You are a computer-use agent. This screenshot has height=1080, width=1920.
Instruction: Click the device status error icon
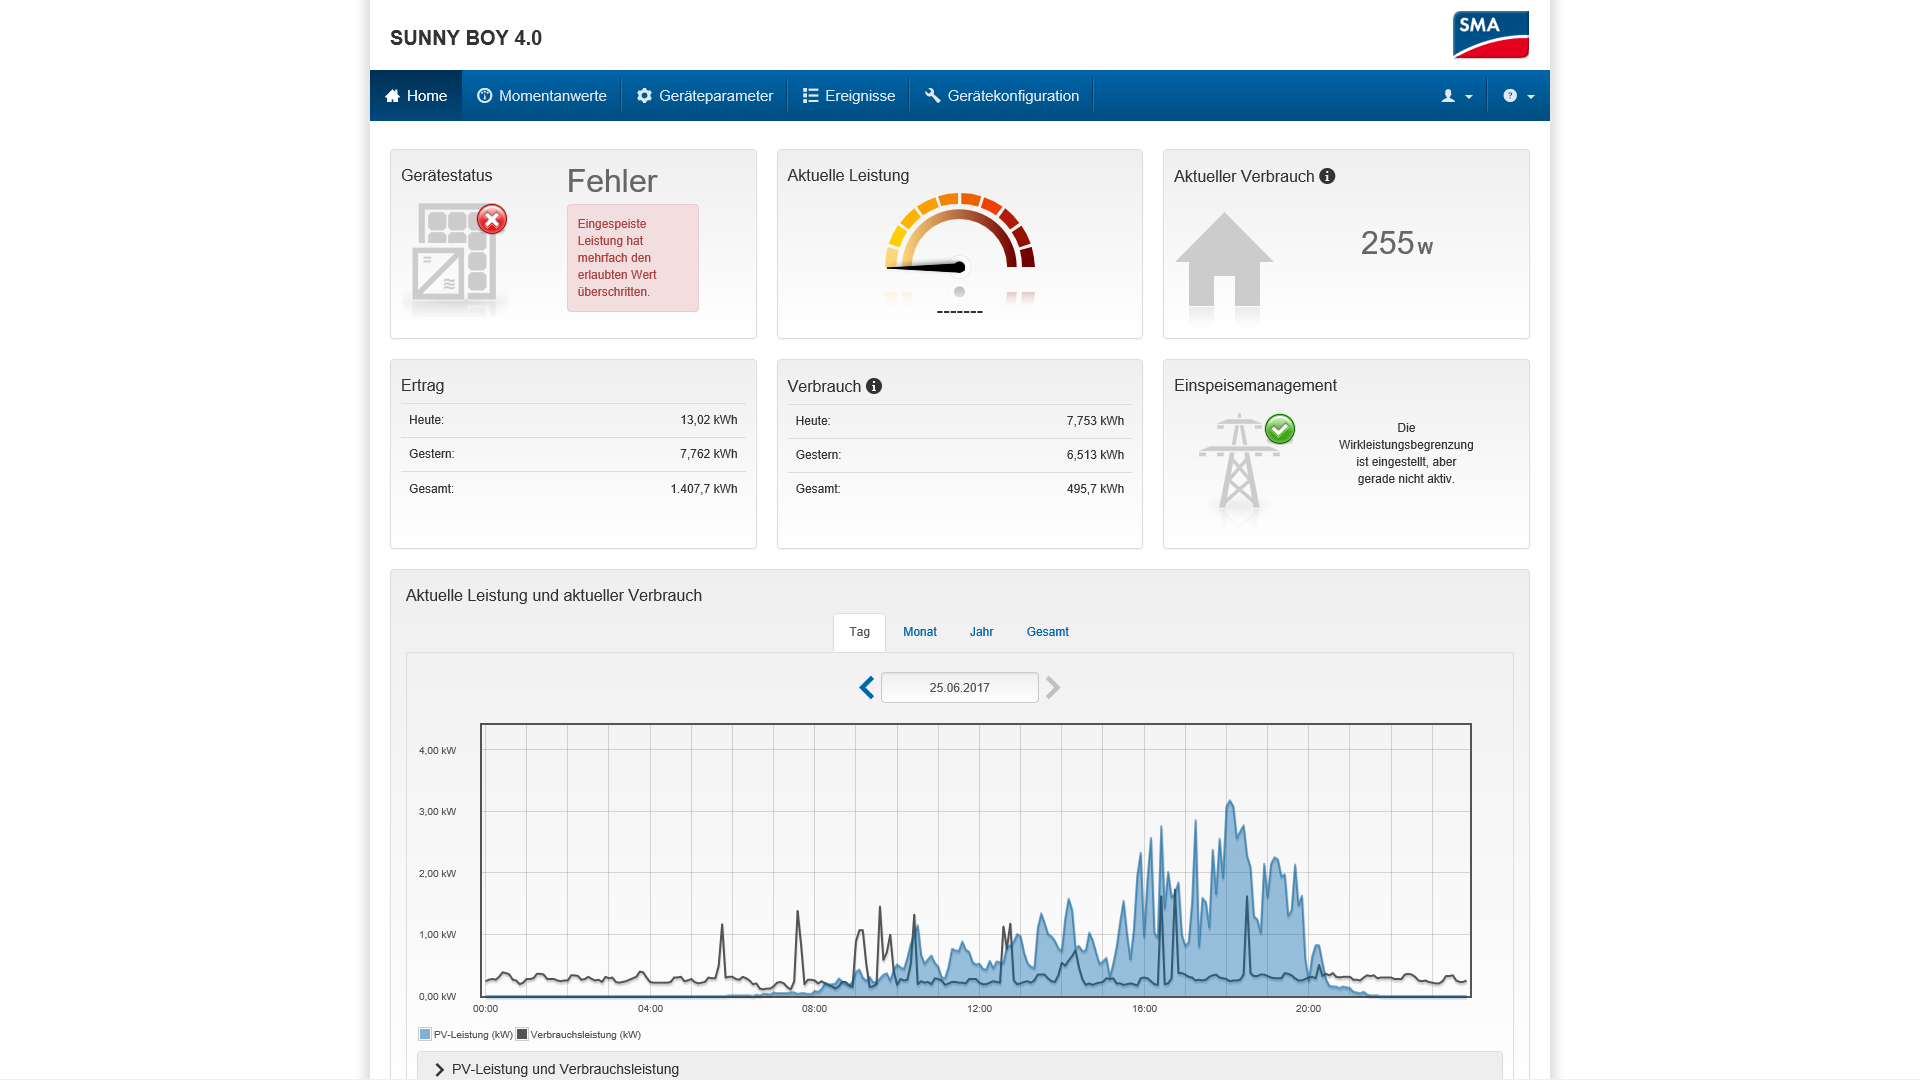491,219
